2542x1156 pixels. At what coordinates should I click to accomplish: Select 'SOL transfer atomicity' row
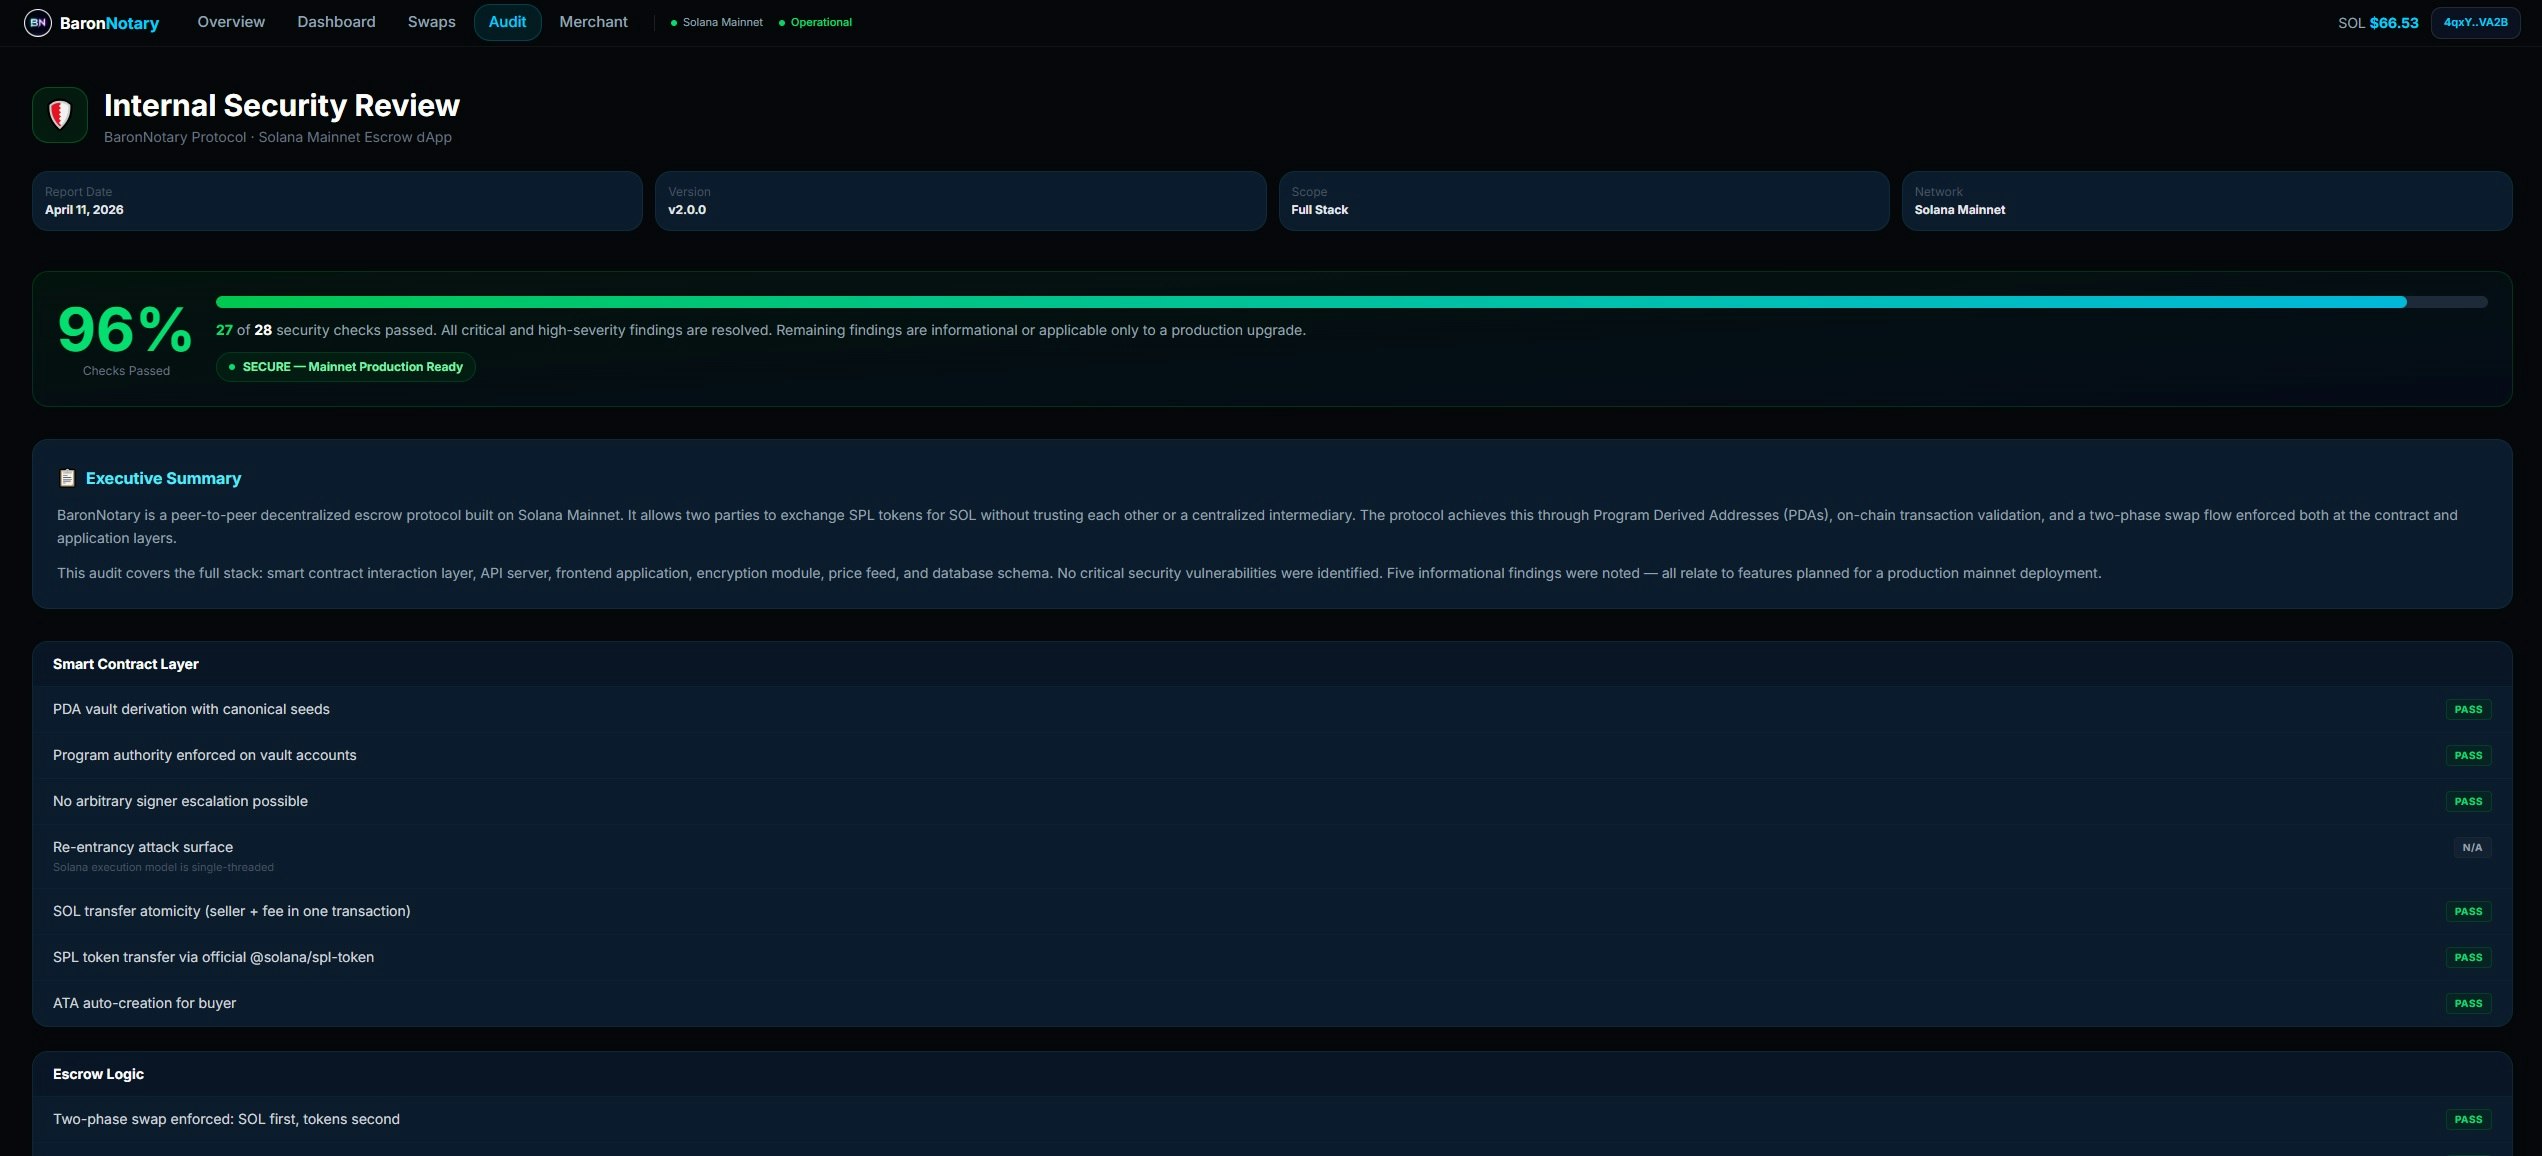click(x=1272, y=911)
